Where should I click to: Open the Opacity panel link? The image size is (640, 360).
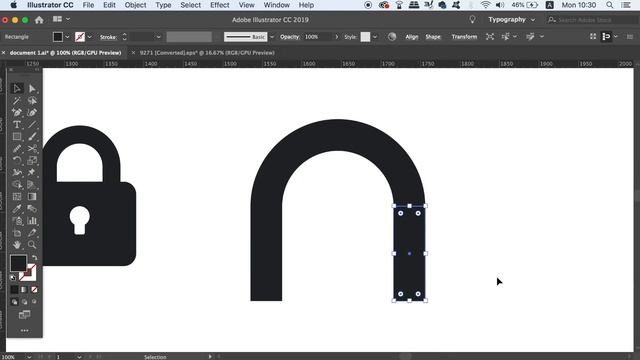(289, 37)
